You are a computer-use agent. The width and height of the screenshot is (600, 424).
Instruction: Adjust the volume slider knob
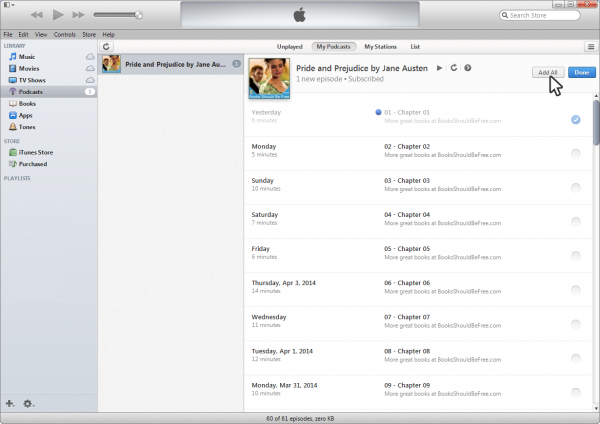click(x=139, y=15)
